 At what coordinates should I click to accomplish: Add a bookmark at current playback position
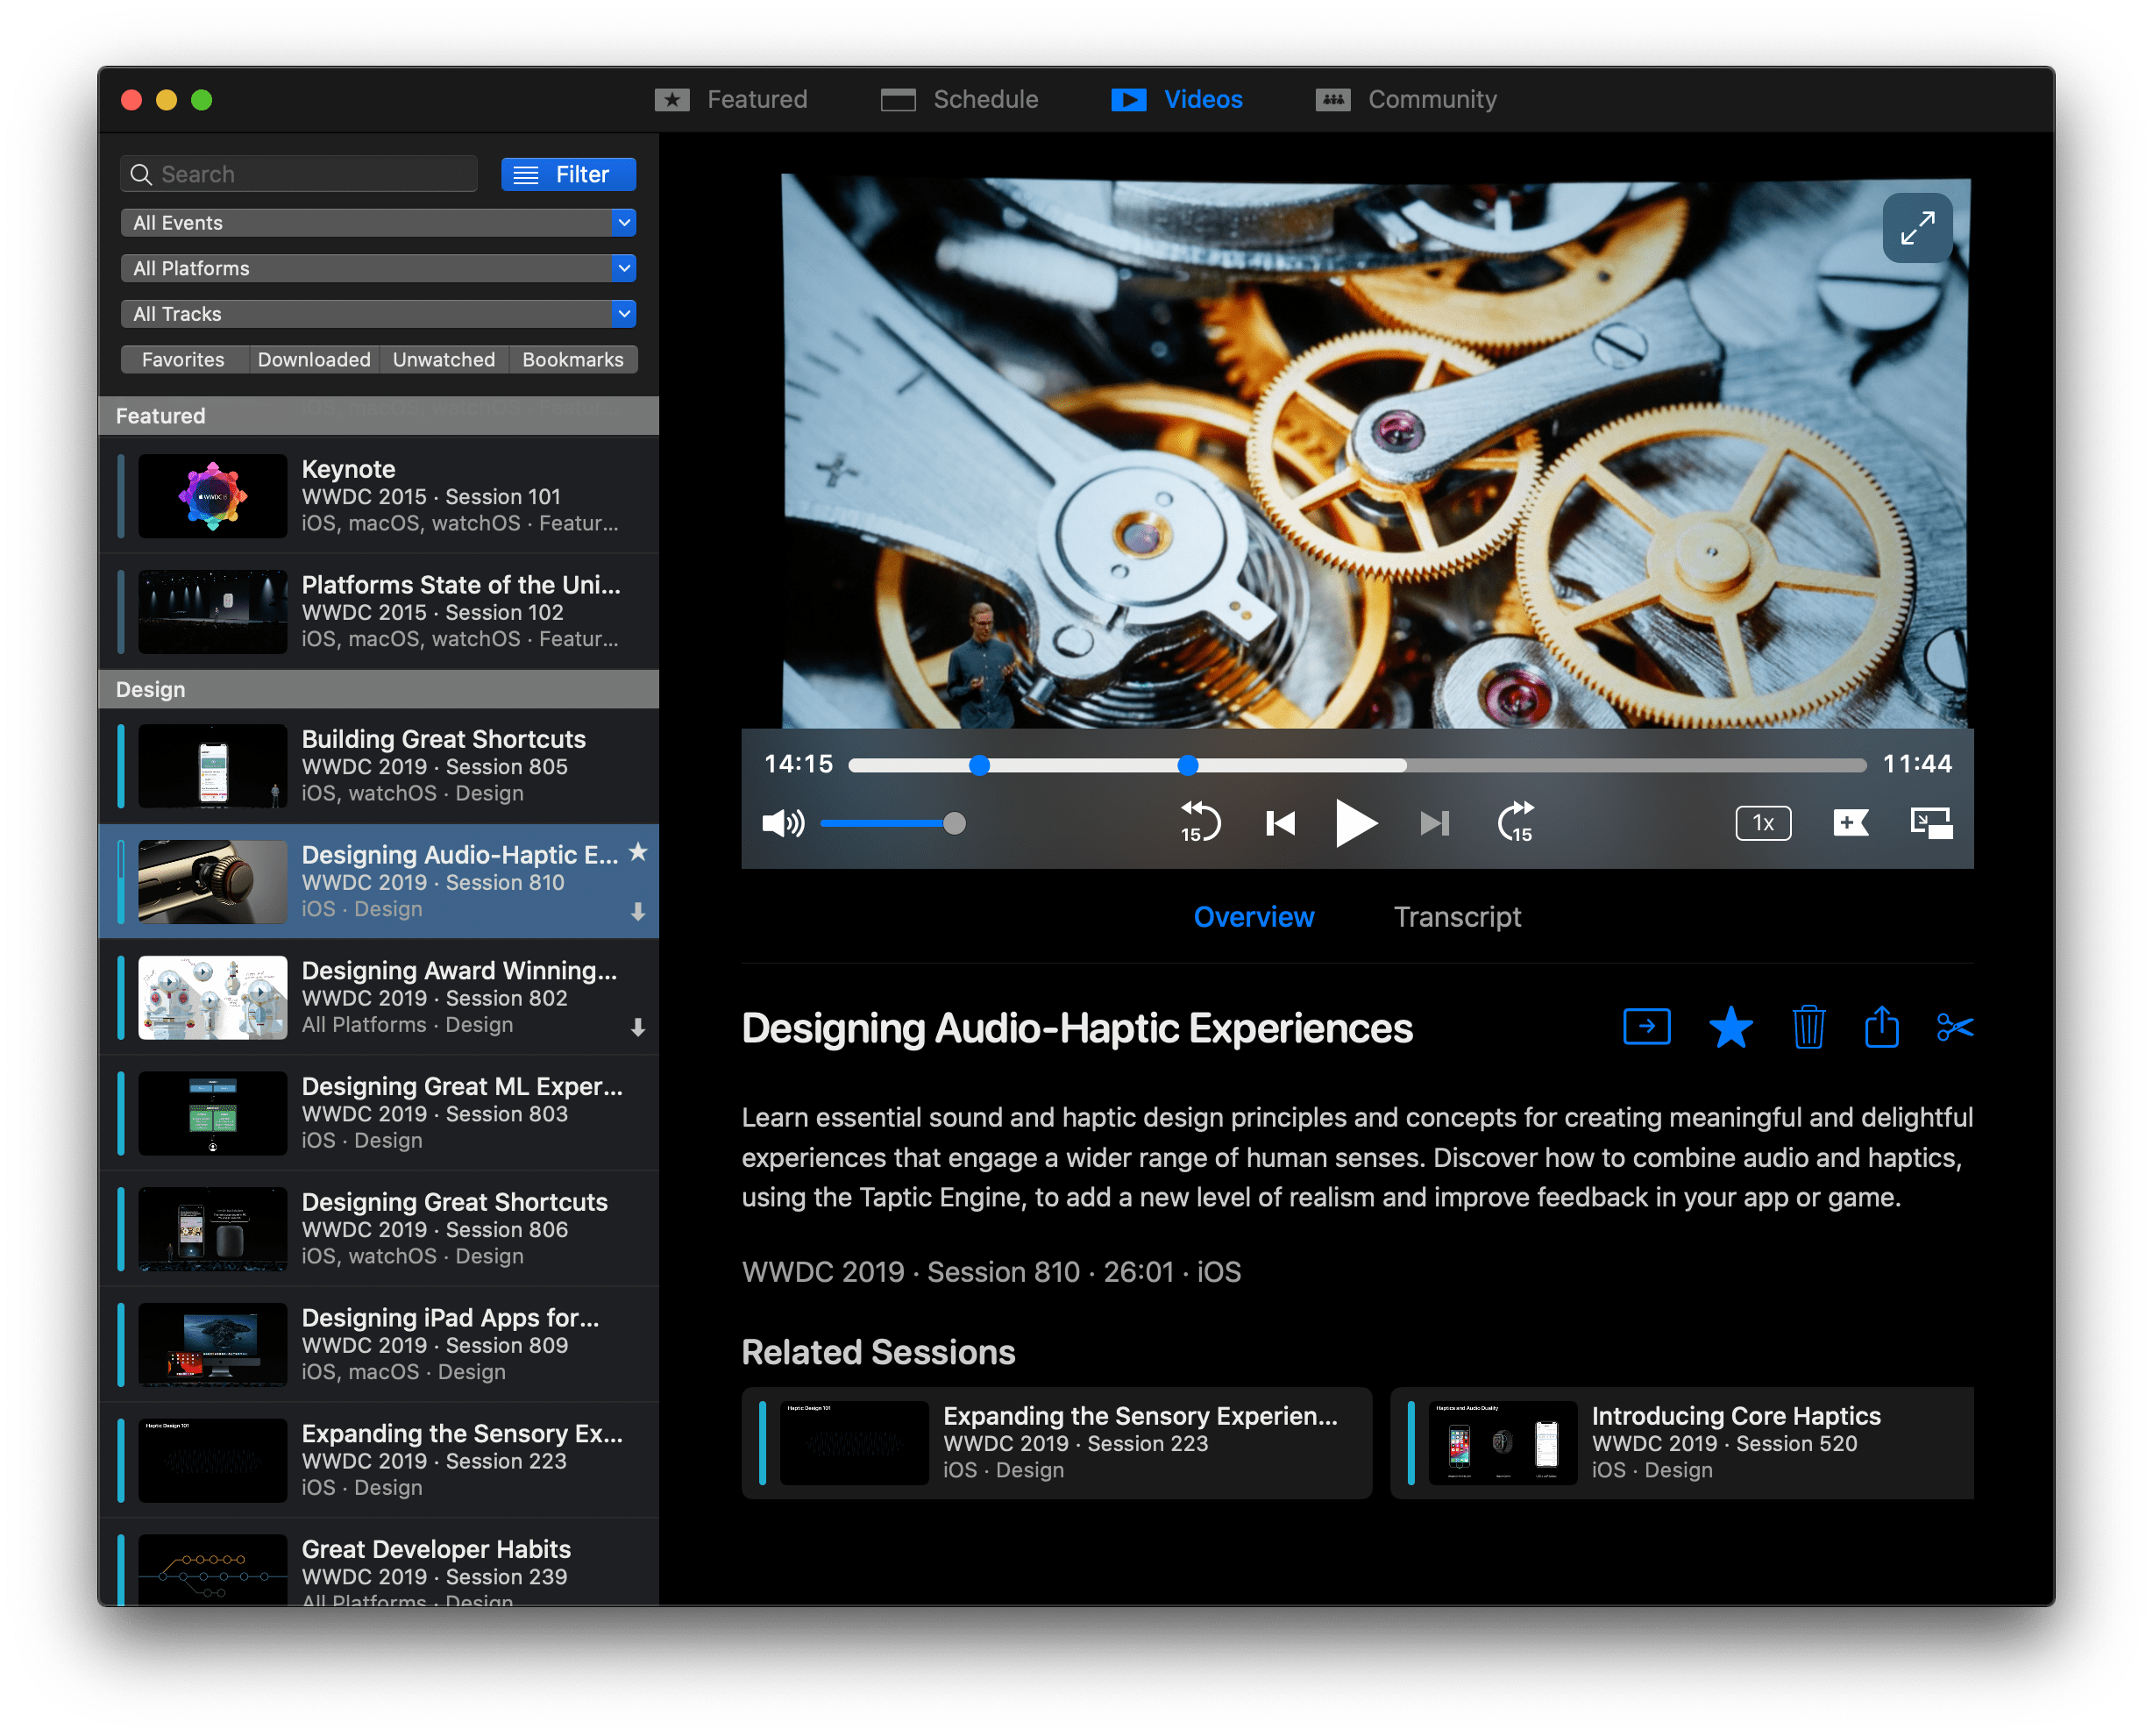(x=1851, y=823)
